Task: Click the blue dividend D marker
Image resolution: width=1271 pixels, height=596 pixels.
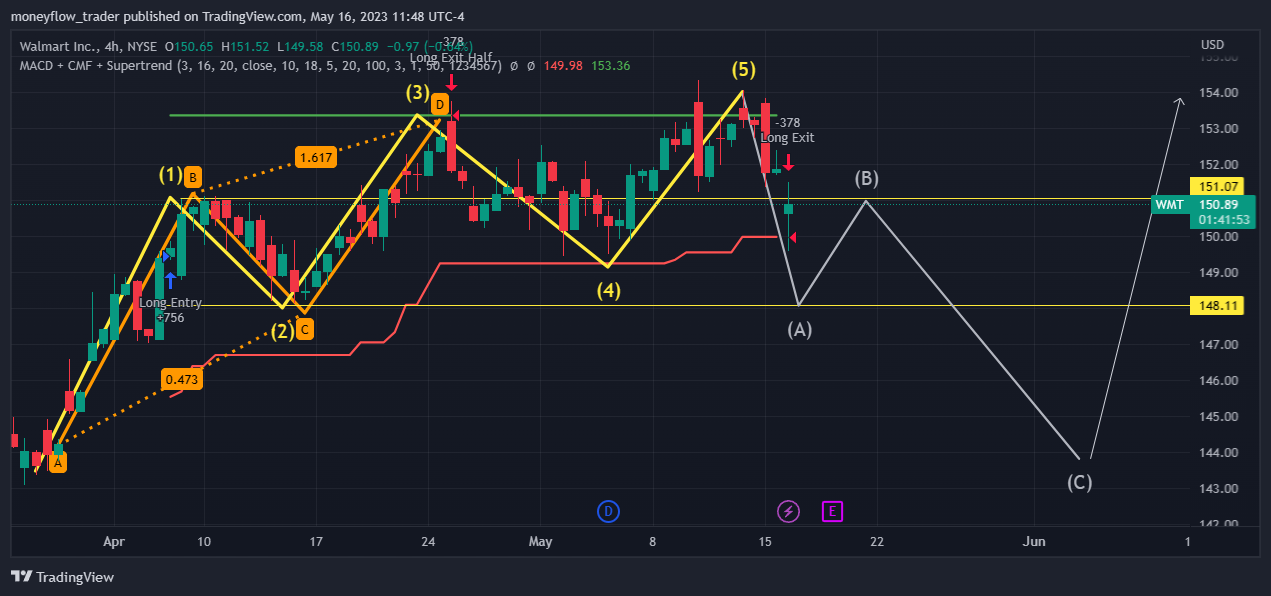Action: click(608, 512)
